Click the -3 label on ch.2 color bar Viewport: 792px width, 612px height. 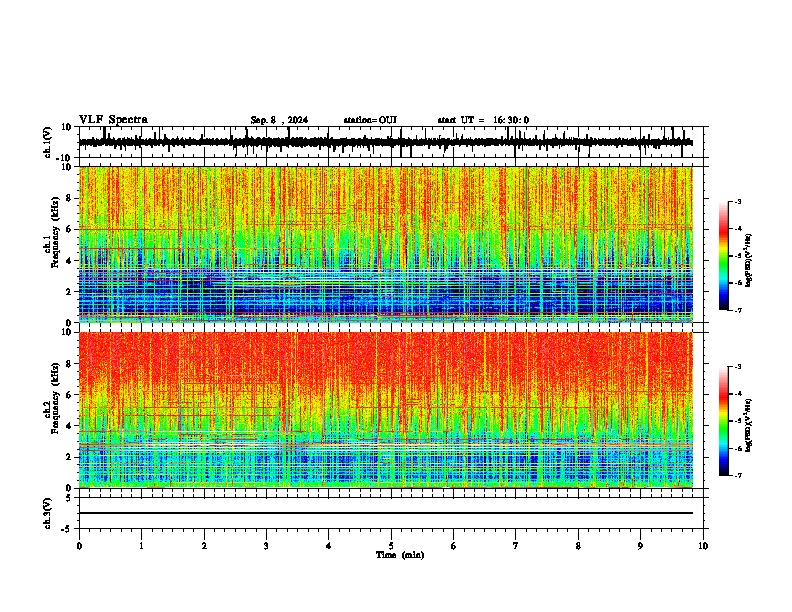click(x=738, y=367)
